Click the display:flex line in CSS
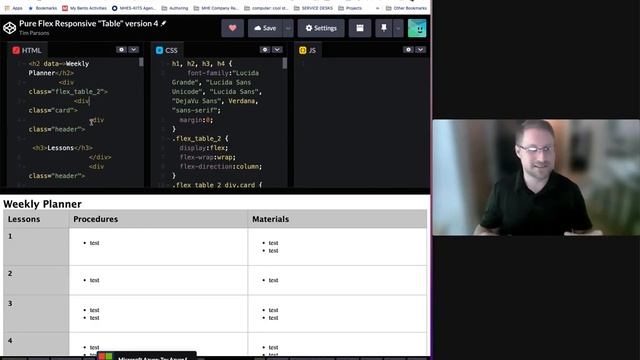 point(204,148)
